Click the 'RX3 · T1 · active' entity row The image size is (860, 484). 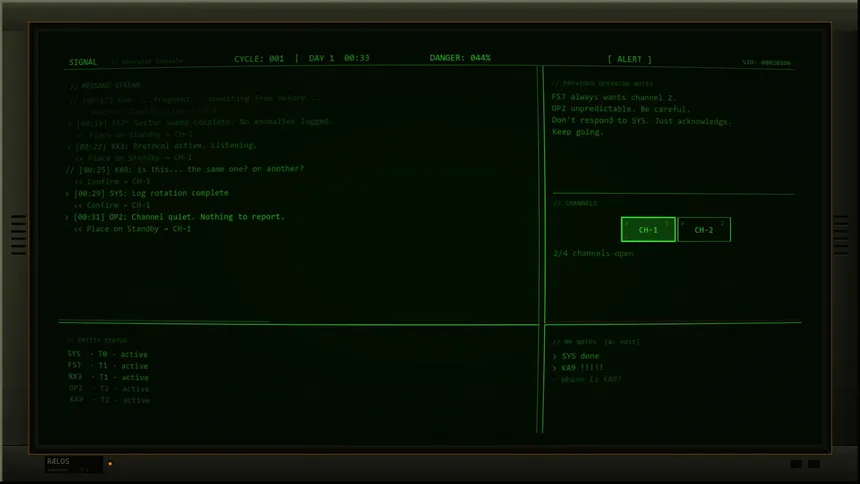coord(108,378)
